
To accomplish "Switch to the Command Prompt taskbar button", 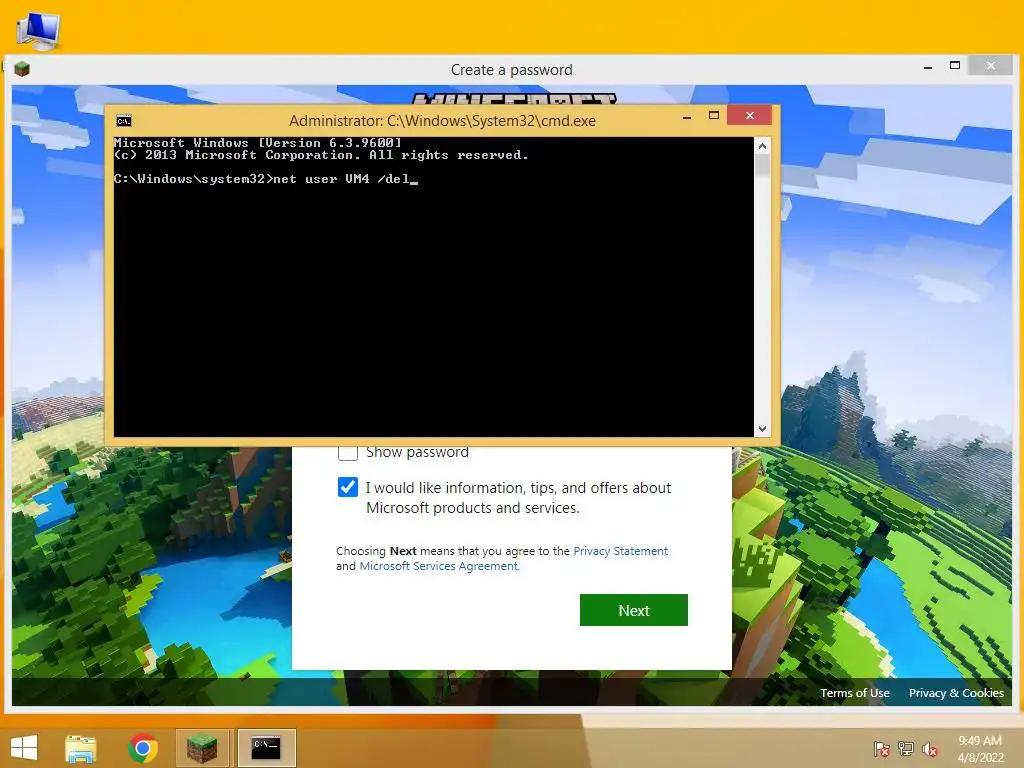I will point(266,748).
